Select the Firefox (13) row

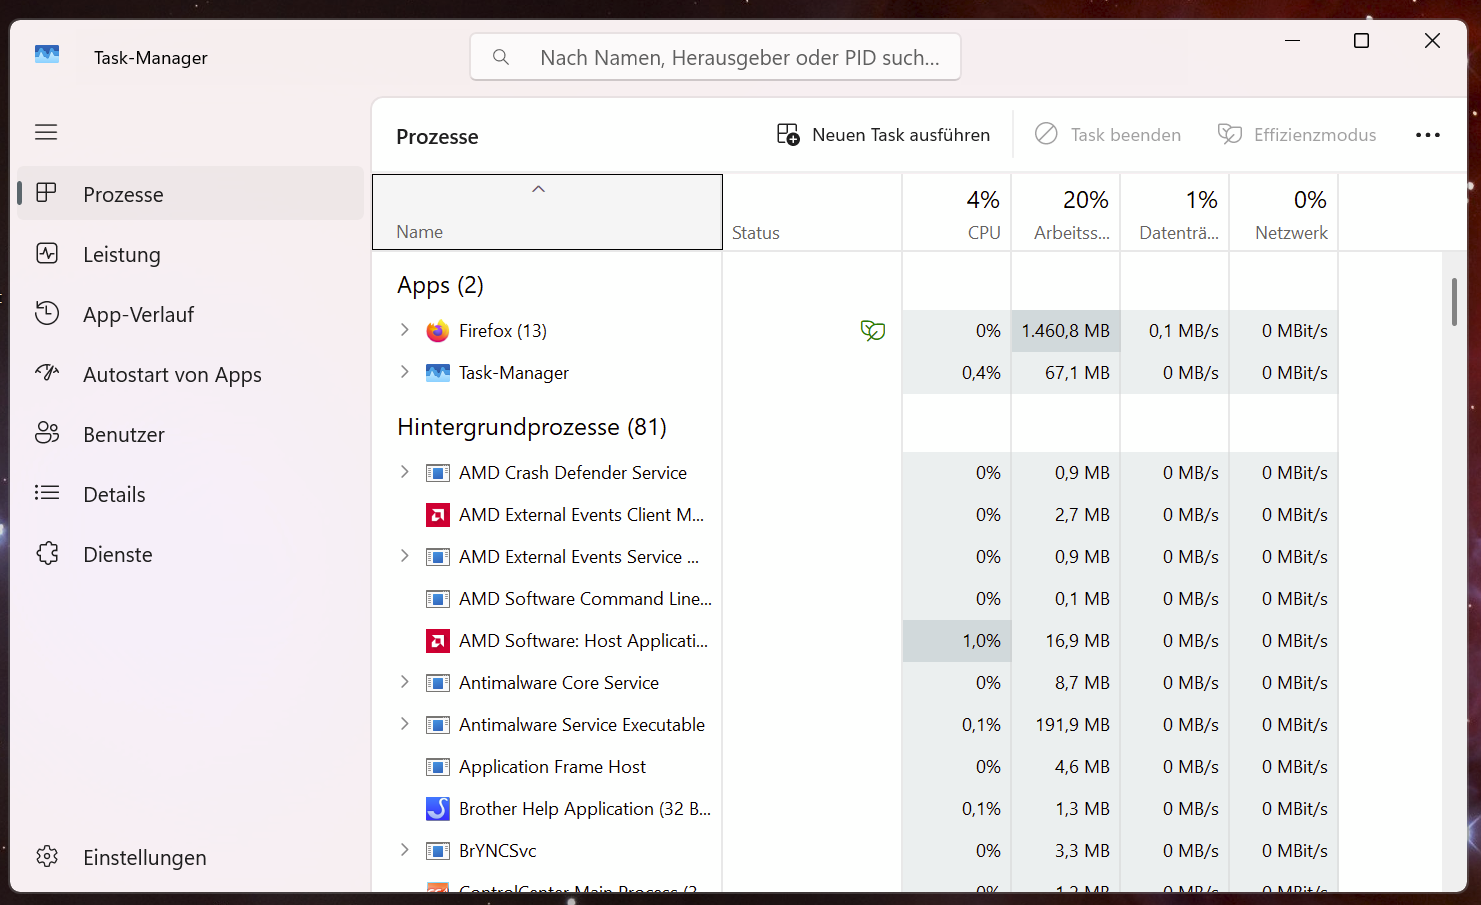[x=855, y=330]
